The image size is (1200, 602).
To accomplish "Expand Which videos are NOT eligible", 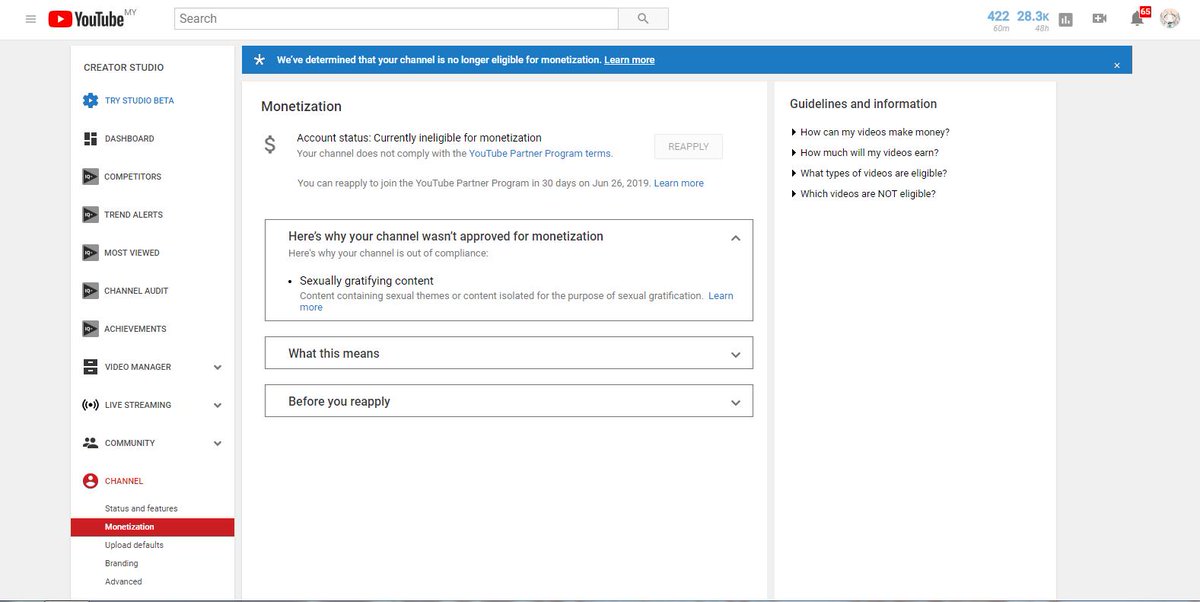I will [863, 194].
